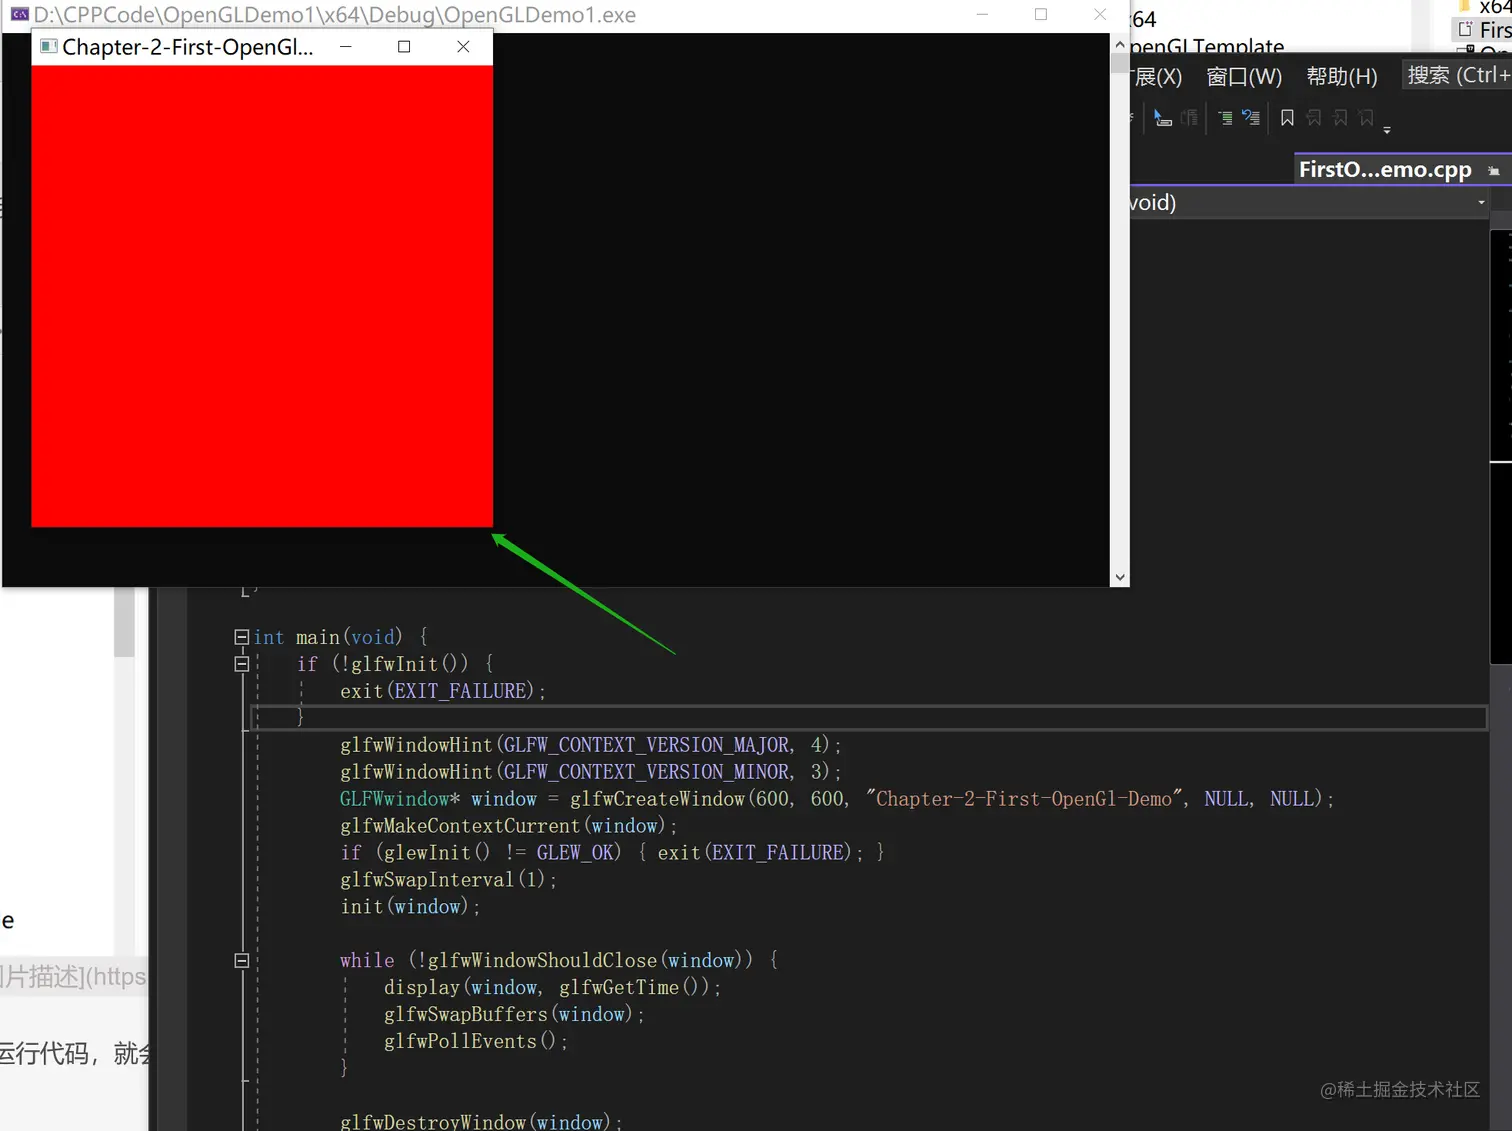Click the comment selected lines icon
This screenshot has width=1512, height=1131.
click(1225, 118)
